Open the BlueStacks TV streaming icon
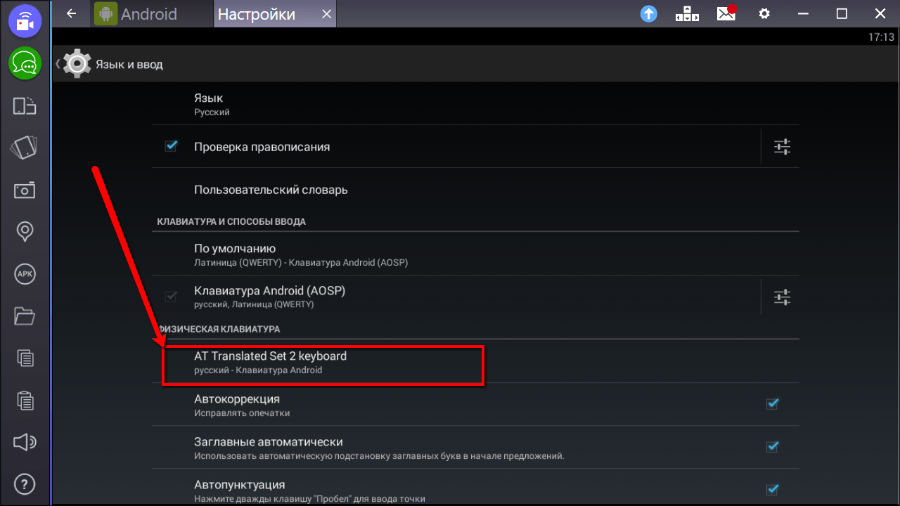The height and width of the screenshot is (506, 900). (x=25, y=21)
